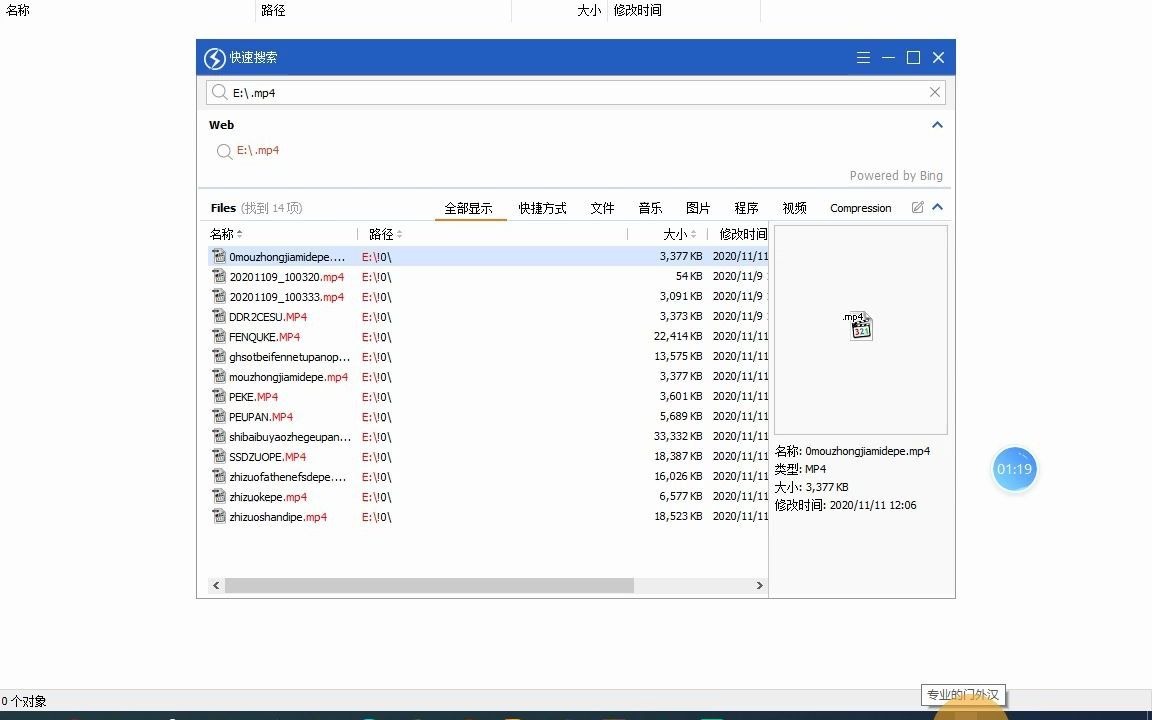Screen dimensions: 1152x720
Task: Collapse the Files results panel
Action: (x=937, y=207)
